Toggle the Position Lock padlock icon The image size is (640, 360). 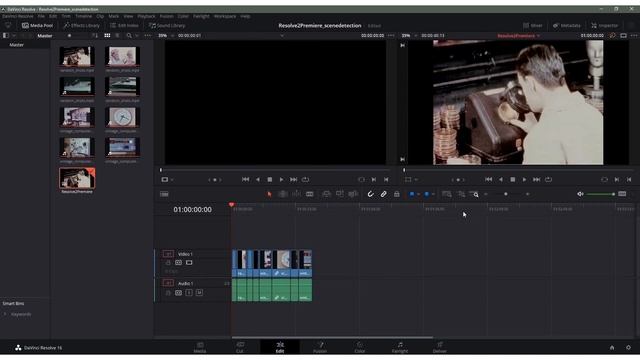tap(397, 194)
